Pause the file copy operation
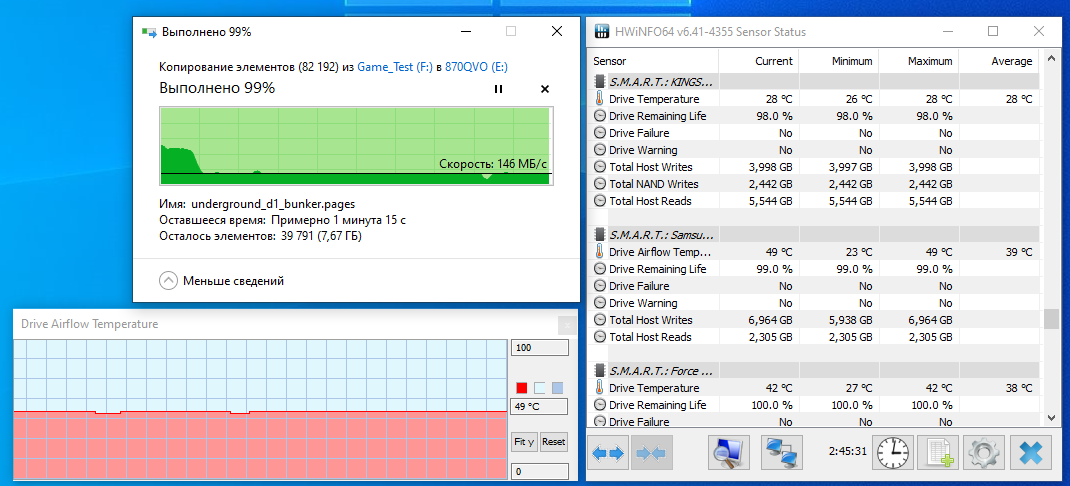Viewport: 1070px width, 486px height. (x=498, y=89)
